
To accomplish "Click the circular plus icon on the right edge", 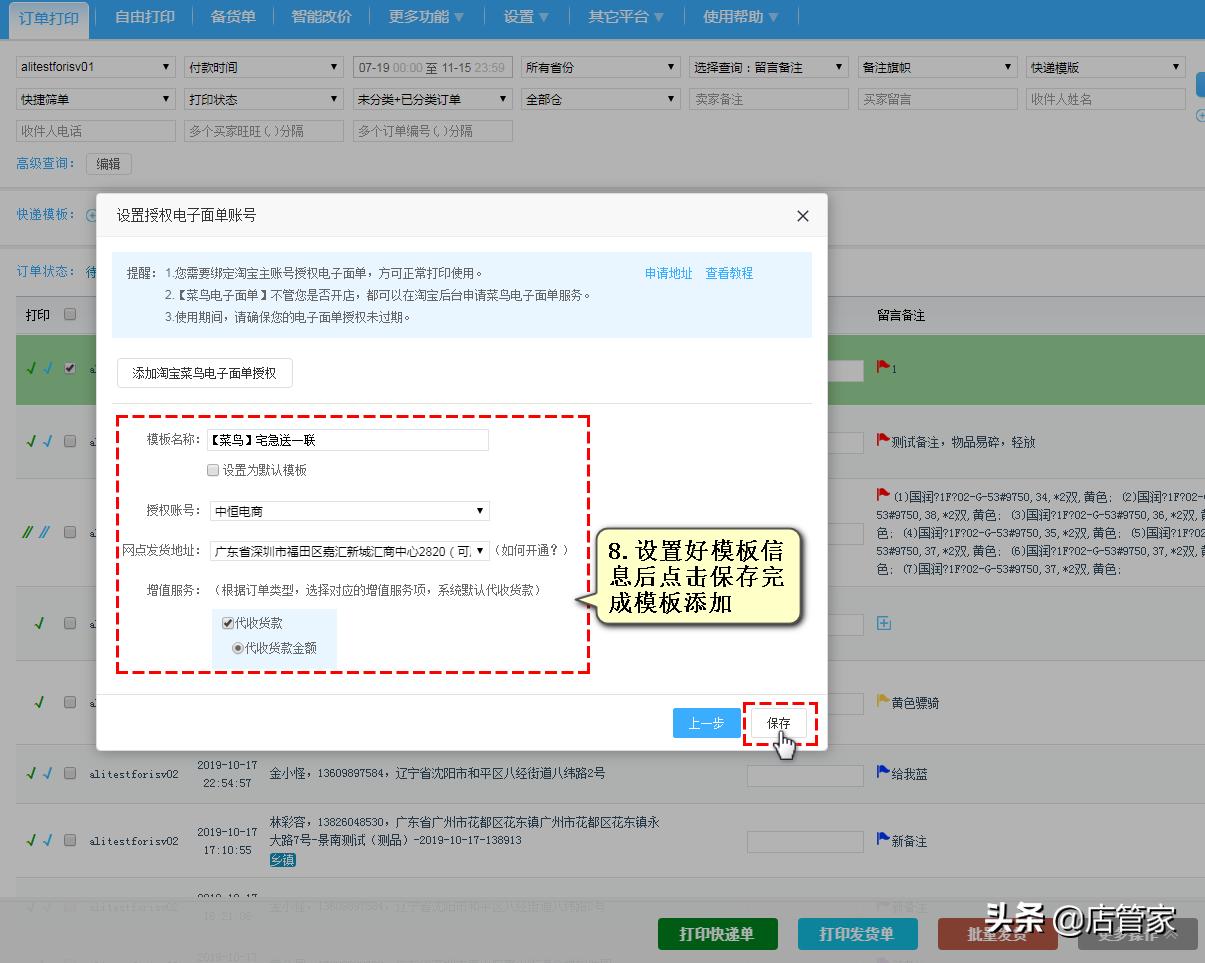I will point(1200,116).
